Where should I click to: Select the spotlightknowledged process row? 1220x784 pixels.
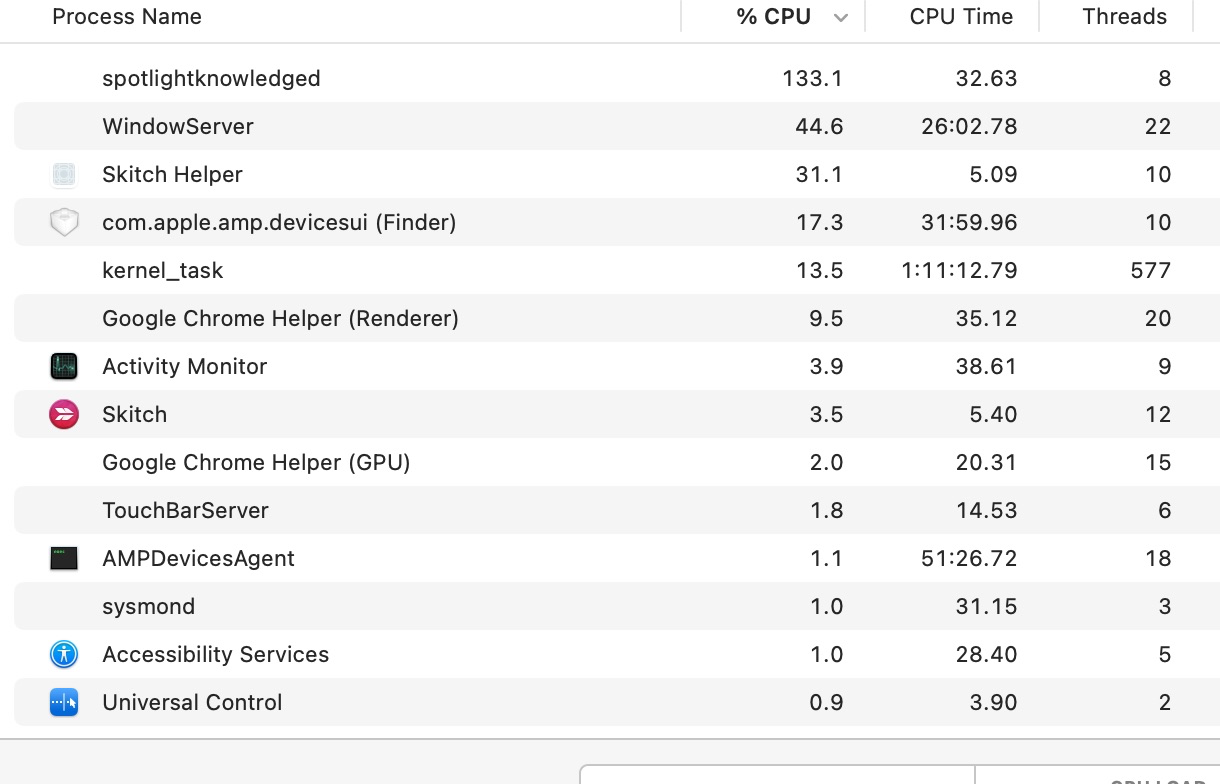211,78
